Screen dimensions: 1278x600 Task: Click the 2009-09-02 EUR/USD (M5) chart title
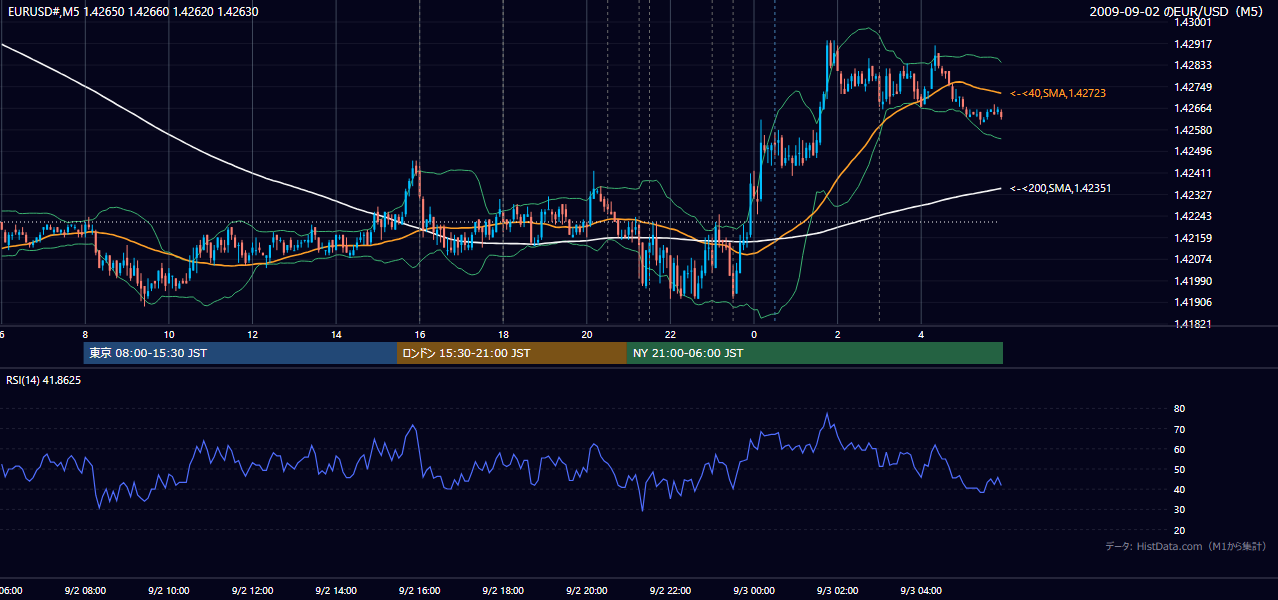(x=1178, y=12)
